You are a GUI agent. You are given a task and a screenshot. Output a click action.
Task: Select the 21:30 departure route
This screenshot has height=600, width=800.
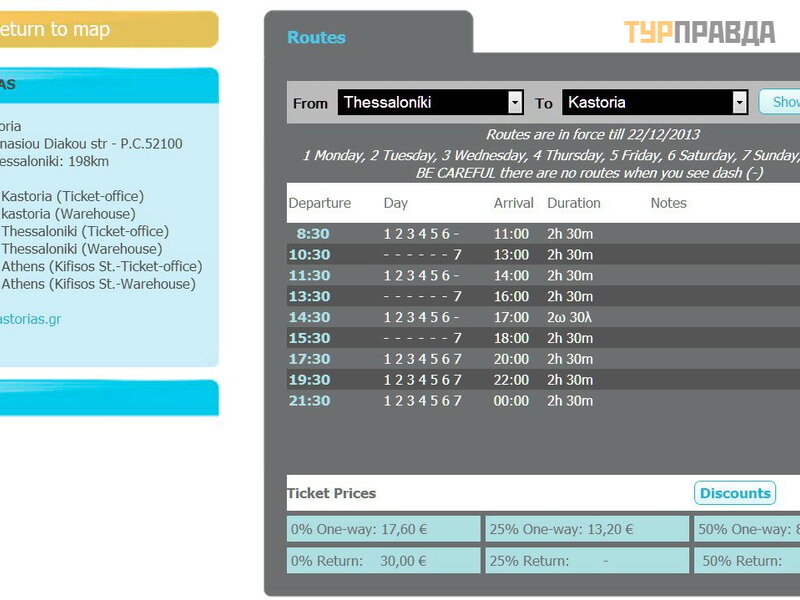(309, 401)
